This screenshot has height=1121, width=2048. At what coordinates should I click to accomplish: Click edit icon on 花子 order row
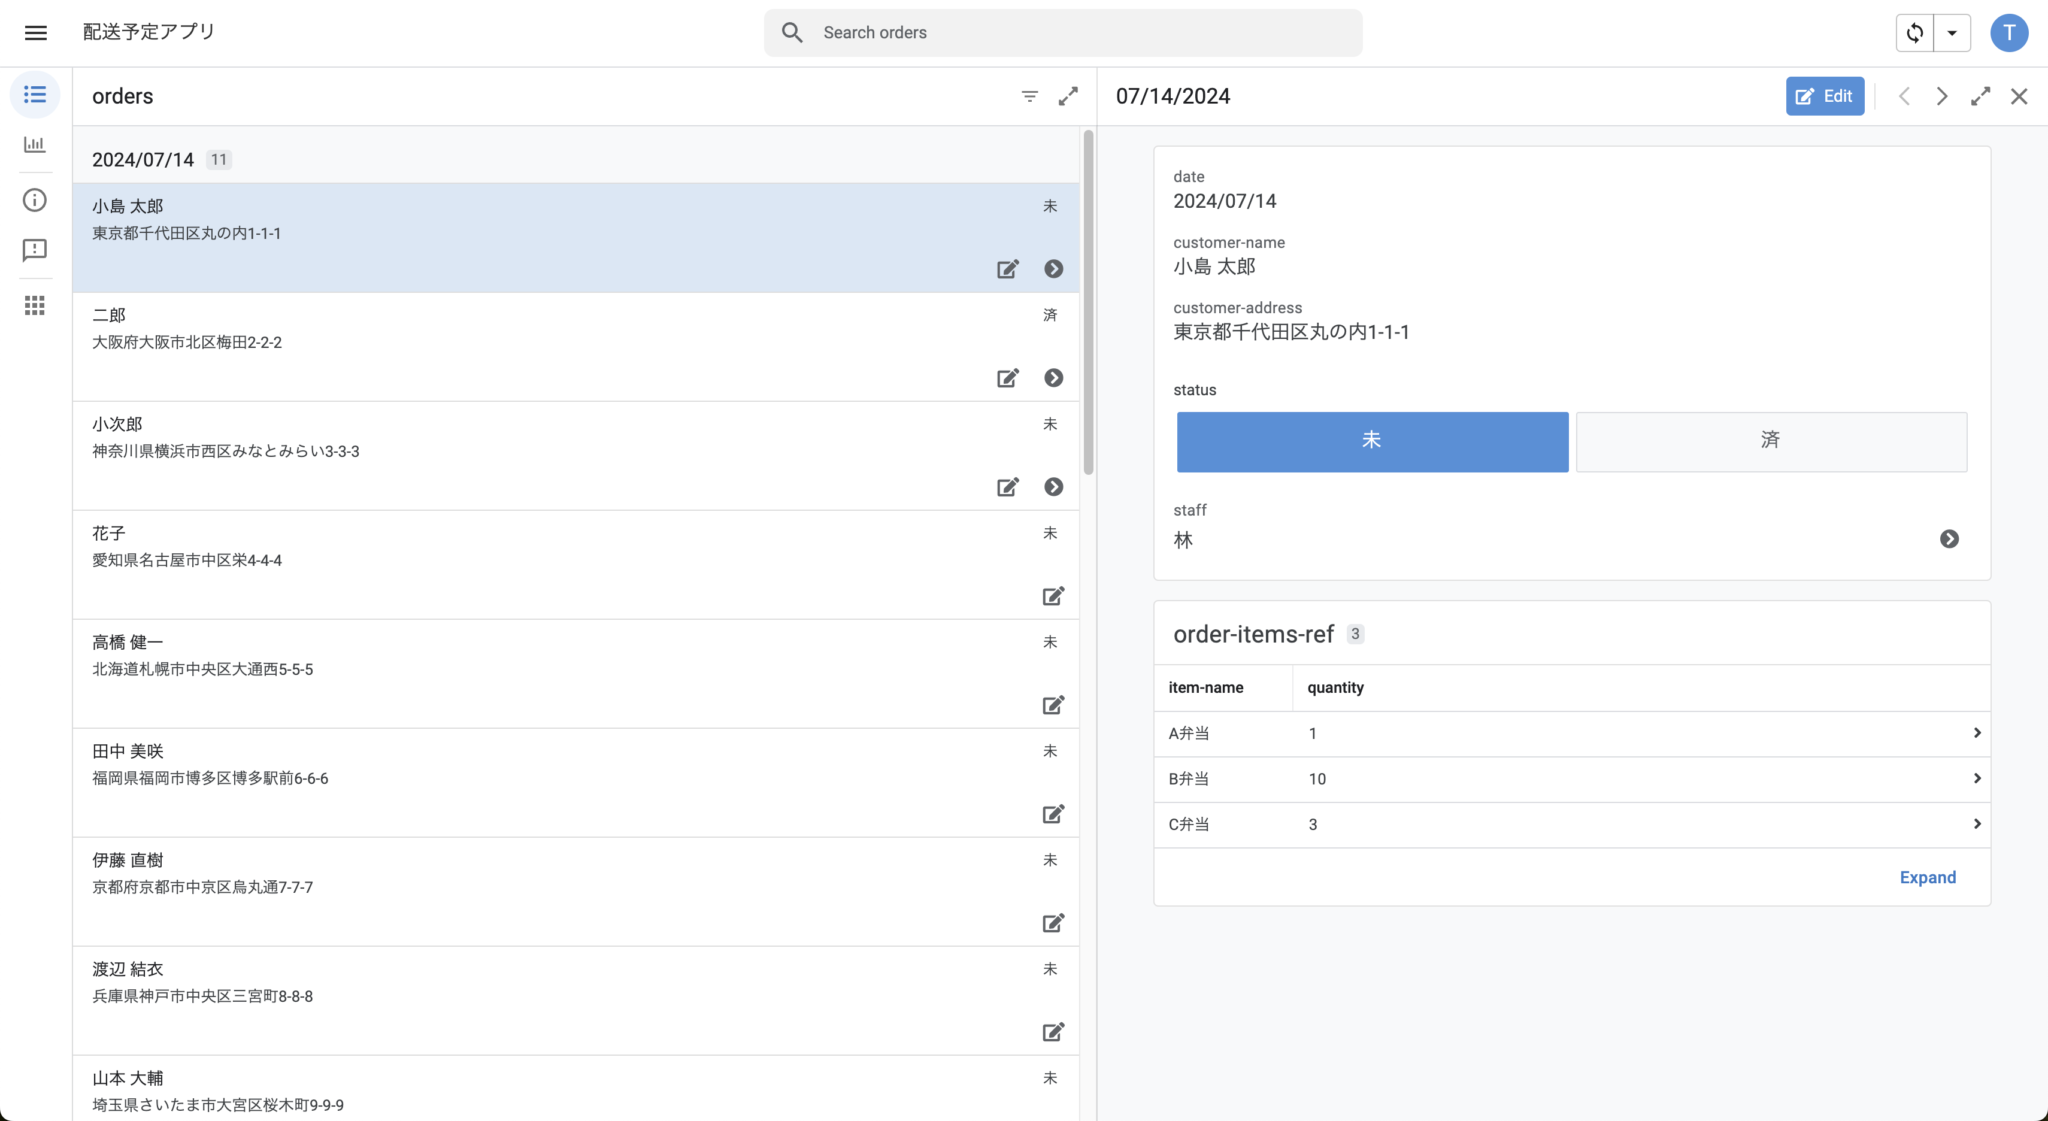1053,596
